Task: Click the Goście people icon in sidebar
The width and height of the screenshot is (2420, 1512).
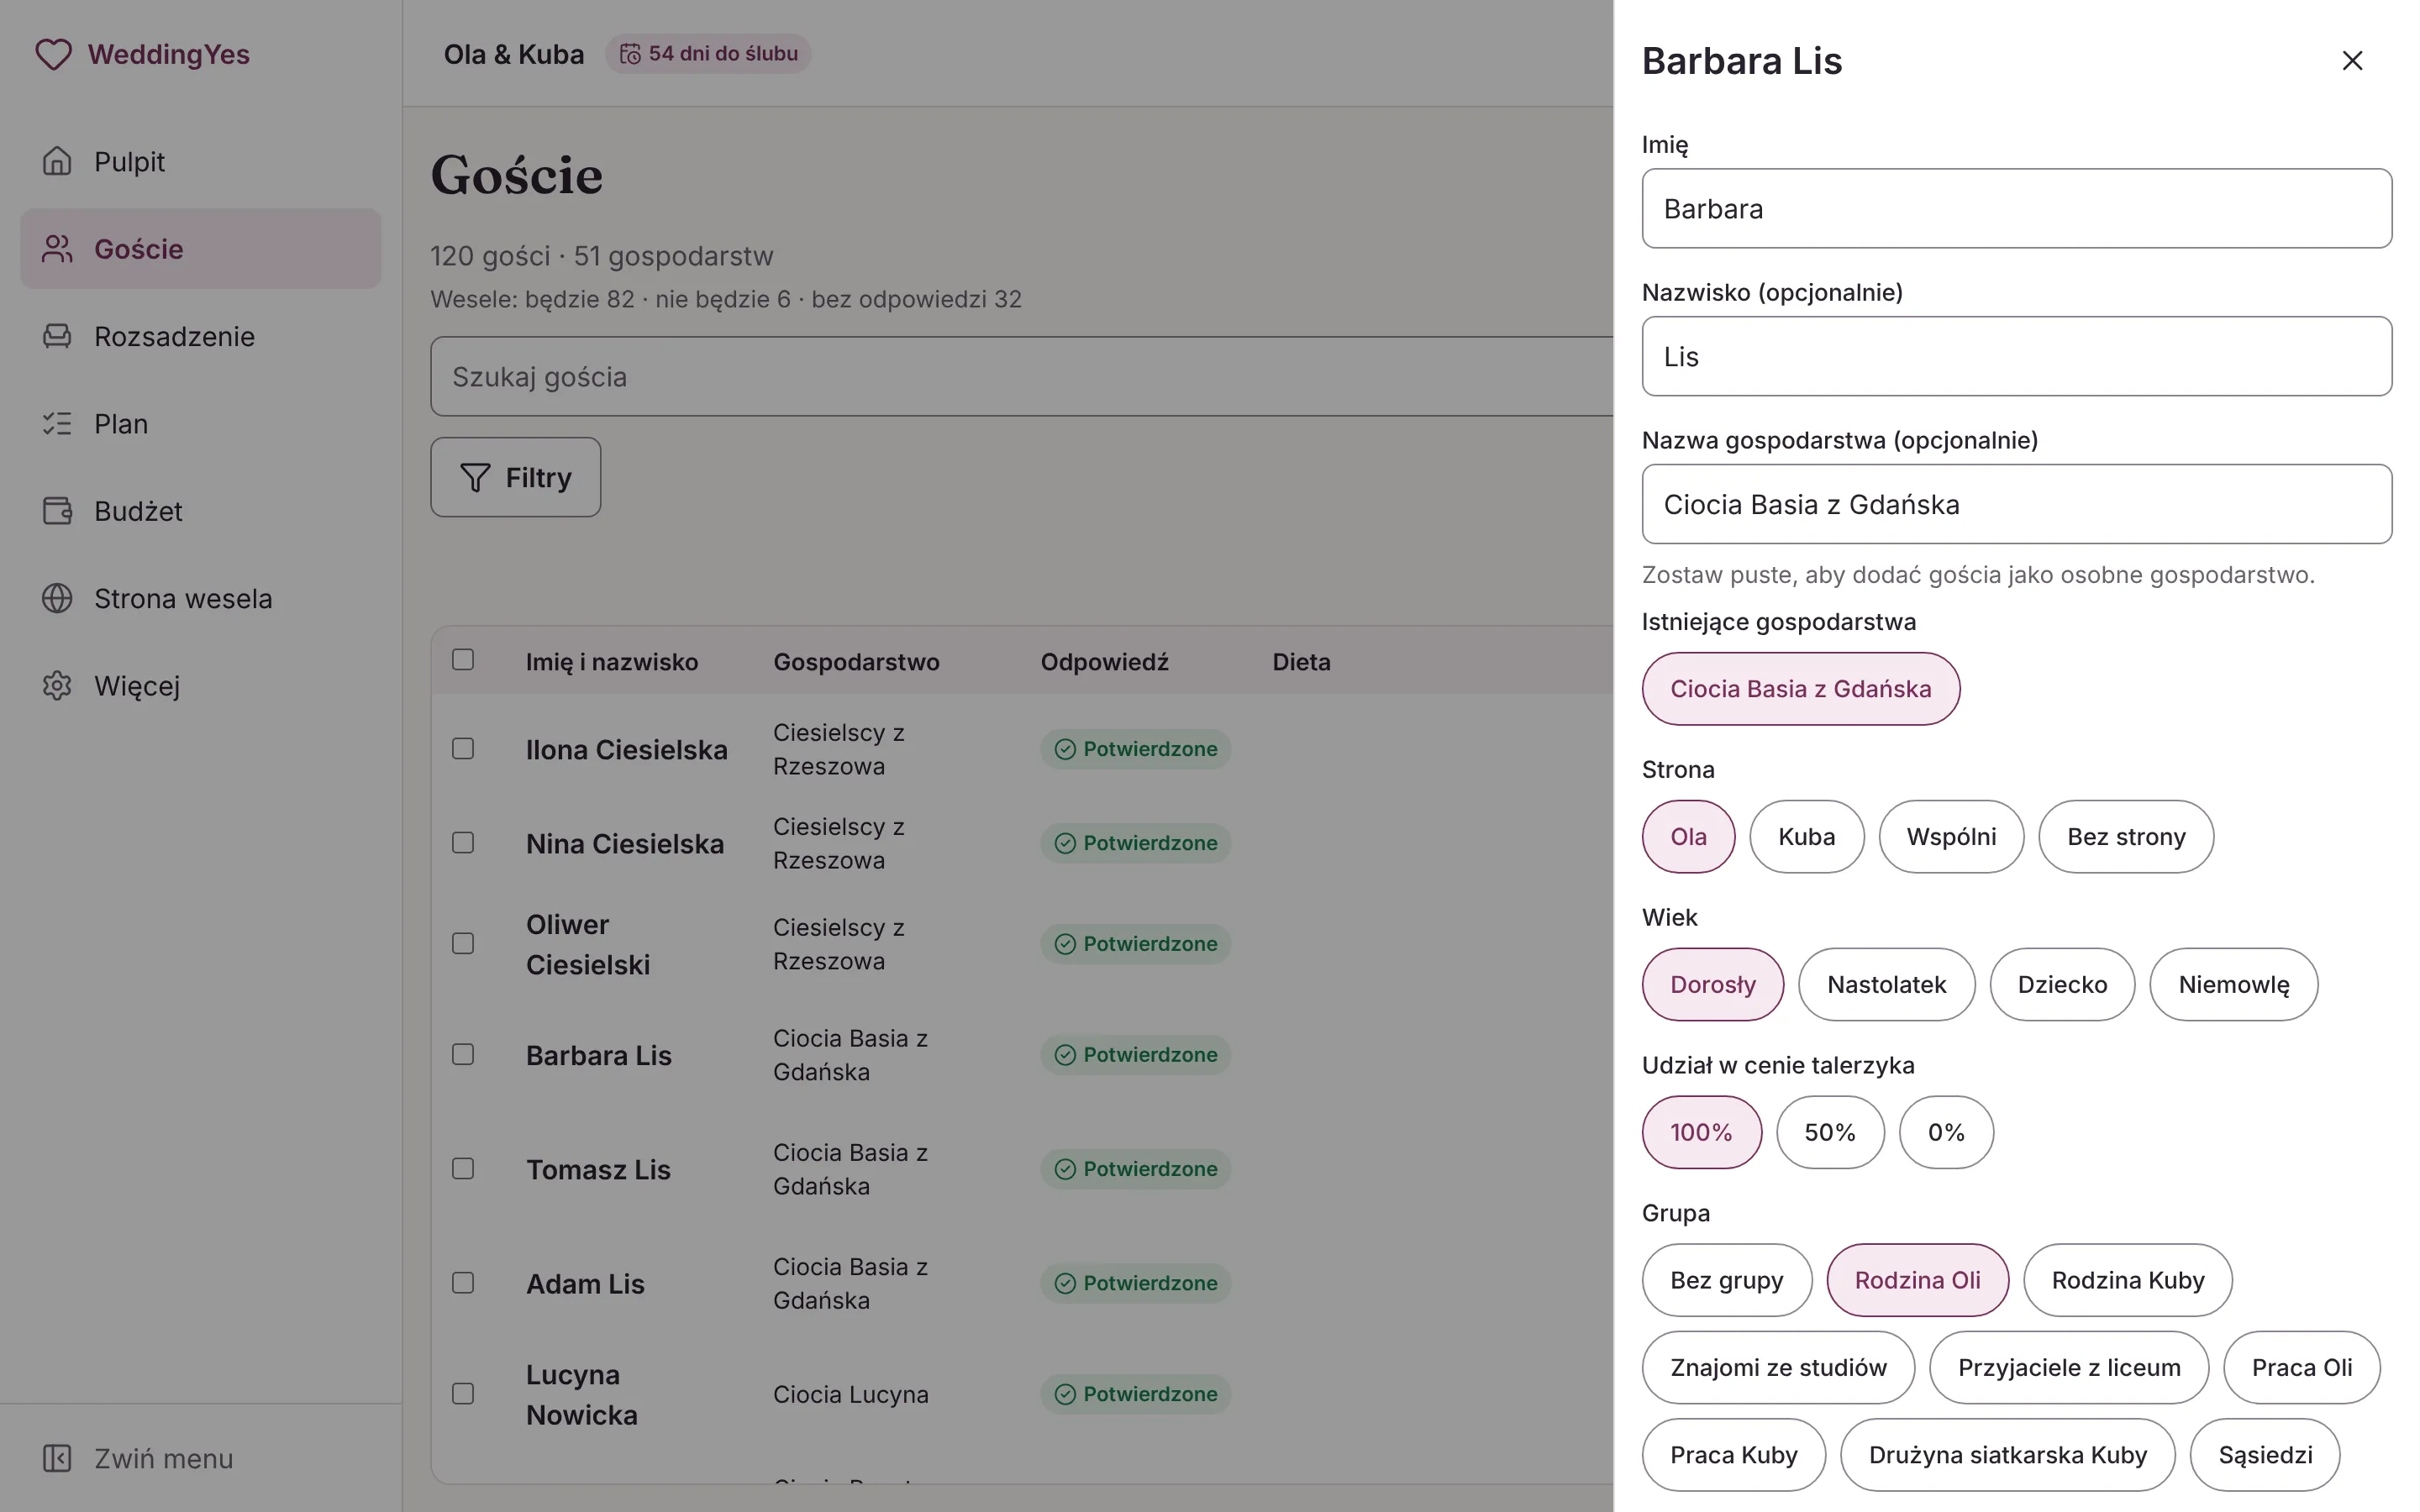Action: tap(57, 249)
